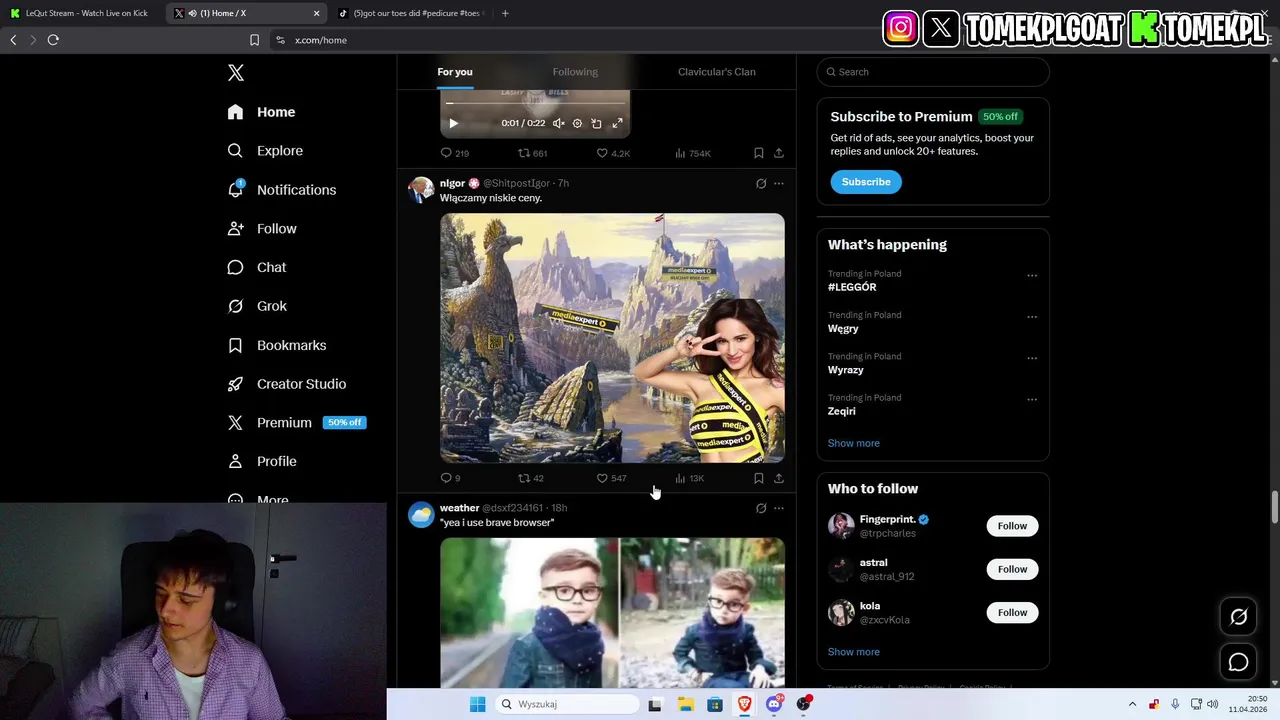Show hidden system tray icons
Image resolution: width=1280 pixels, height=720 pixels.
tap(1132, 704)
